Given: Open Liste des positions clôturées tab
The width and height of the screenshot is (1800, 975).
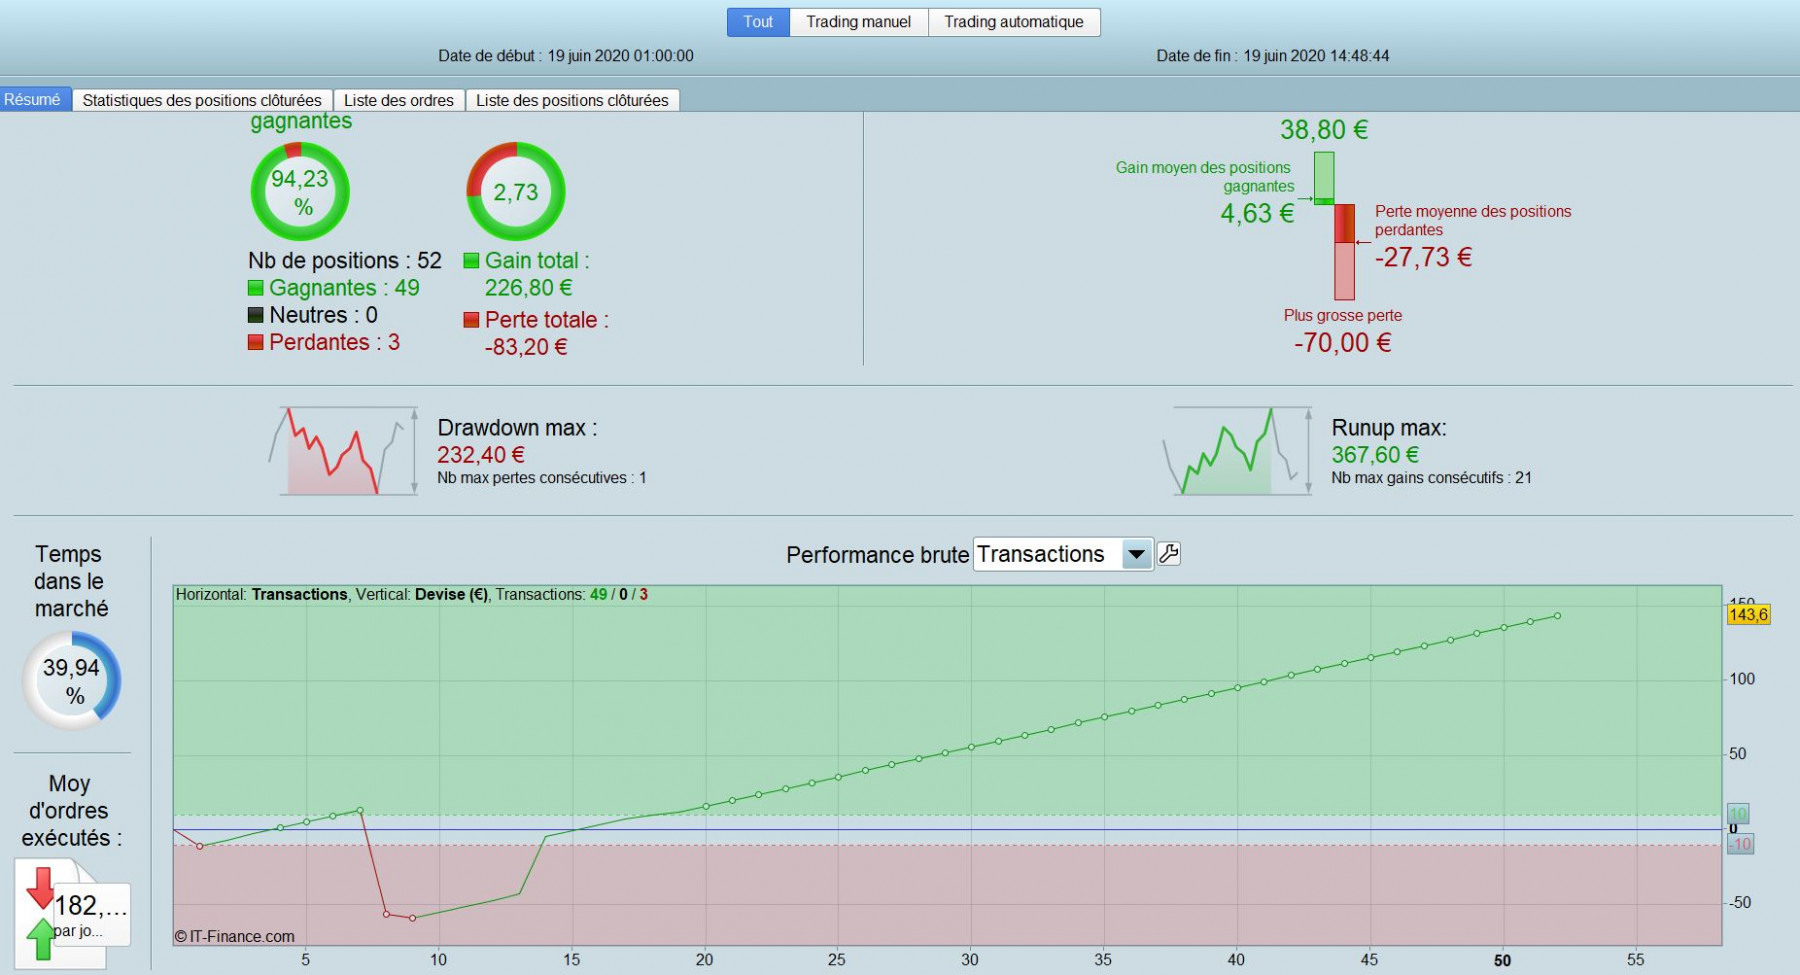Looking at the screenshot, I should (x=572, y=100).
